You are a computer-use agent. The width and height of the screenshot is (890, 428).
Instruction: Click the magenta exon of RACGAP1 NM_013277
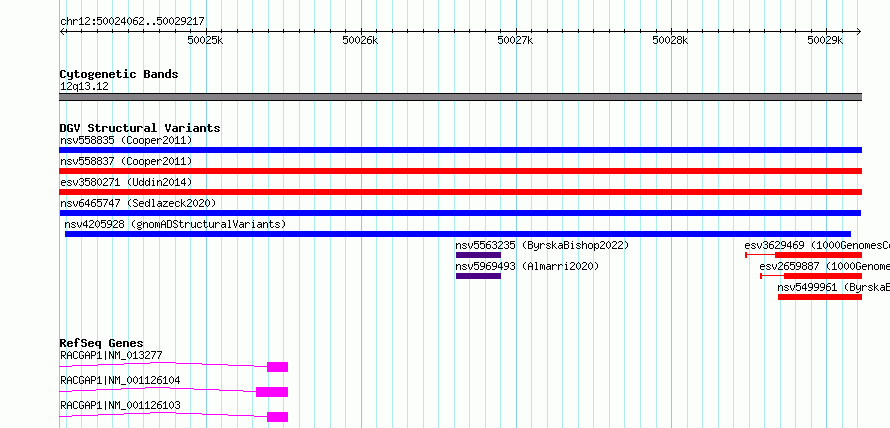pyautogui.click(x=278, y=367)
